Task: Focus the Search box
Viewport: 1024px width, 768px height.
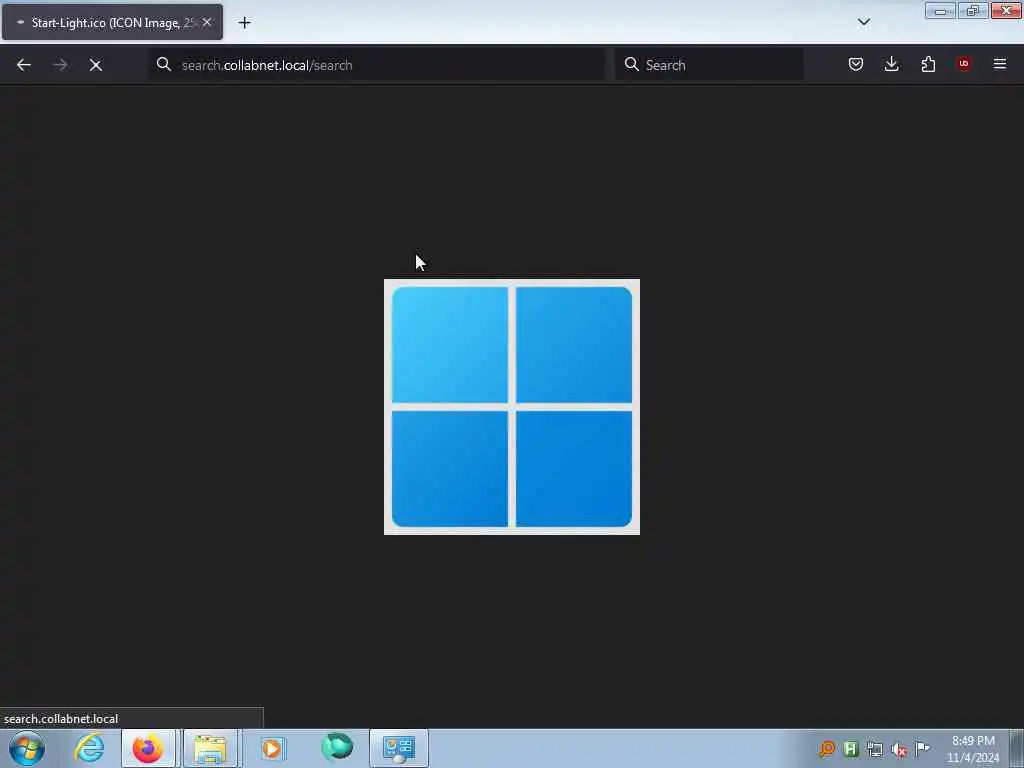Action: [x=709, y=65]
